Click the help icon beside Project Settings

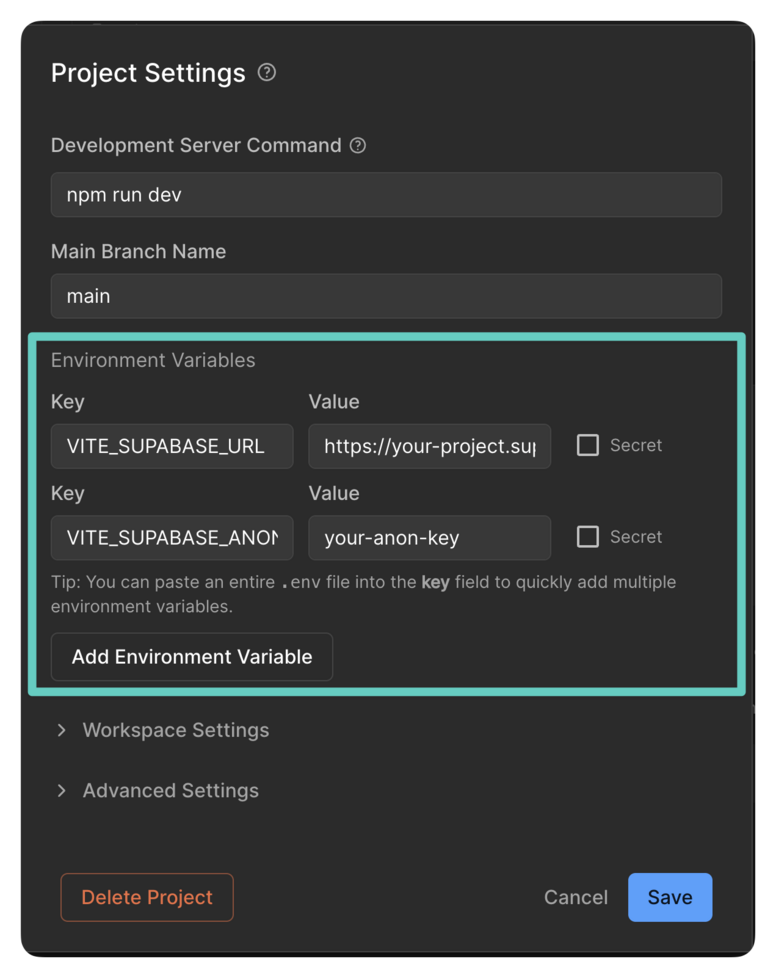tap(267, 73)
